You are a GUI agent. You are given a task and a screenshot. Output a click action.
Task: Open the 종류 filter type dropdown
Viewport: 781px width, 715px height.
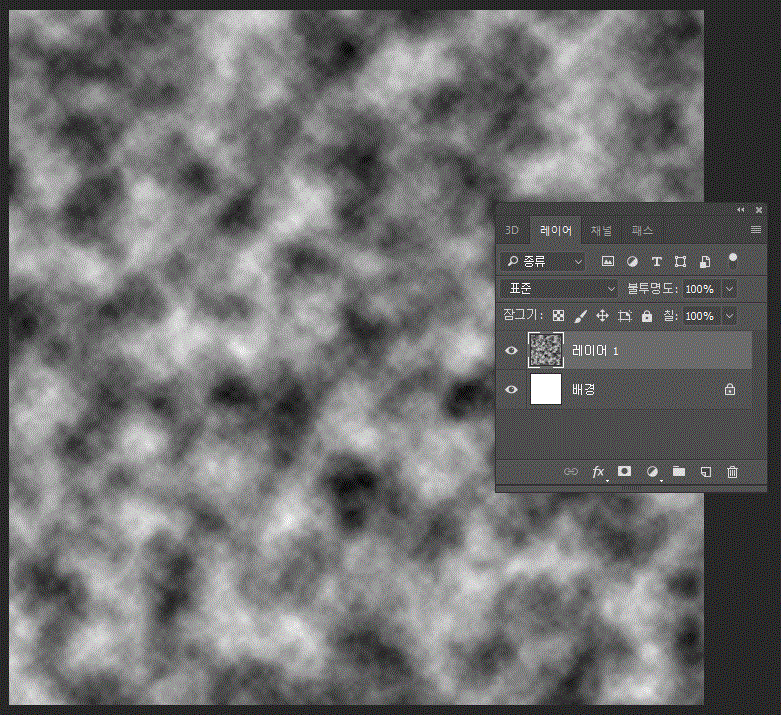point(543,261)
